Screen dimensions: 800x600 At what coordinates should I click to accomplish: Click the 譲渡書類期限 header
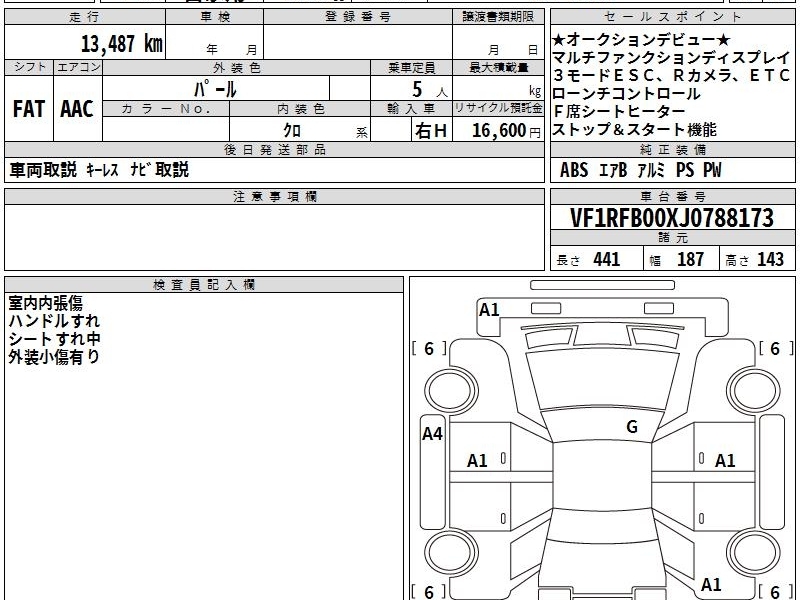[498, 17]
